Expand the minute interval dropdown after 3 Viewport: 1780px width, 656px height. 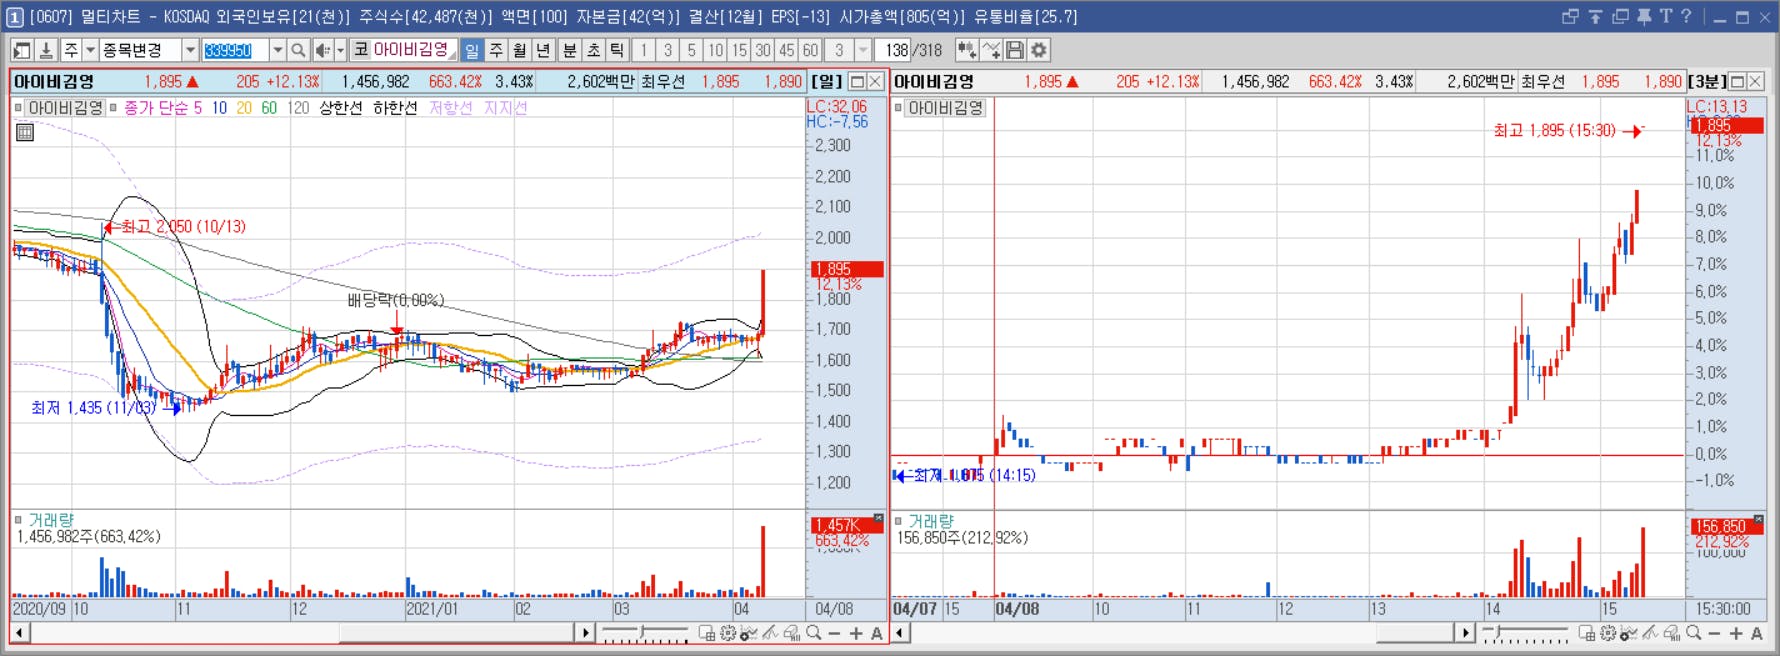[864, 50]
